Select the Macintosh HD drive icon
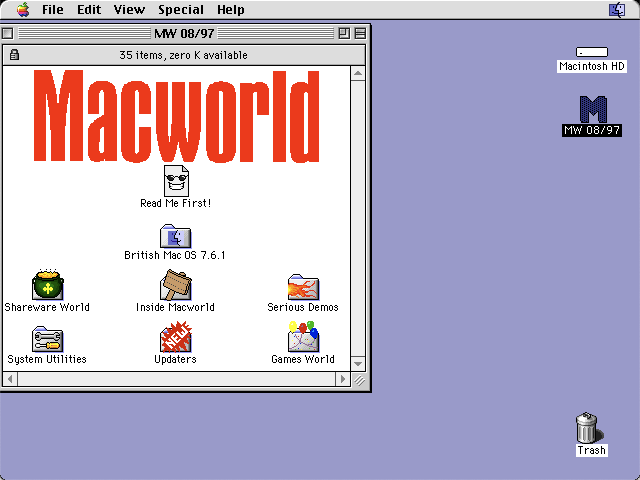640x480 pixels. point(592,52)
